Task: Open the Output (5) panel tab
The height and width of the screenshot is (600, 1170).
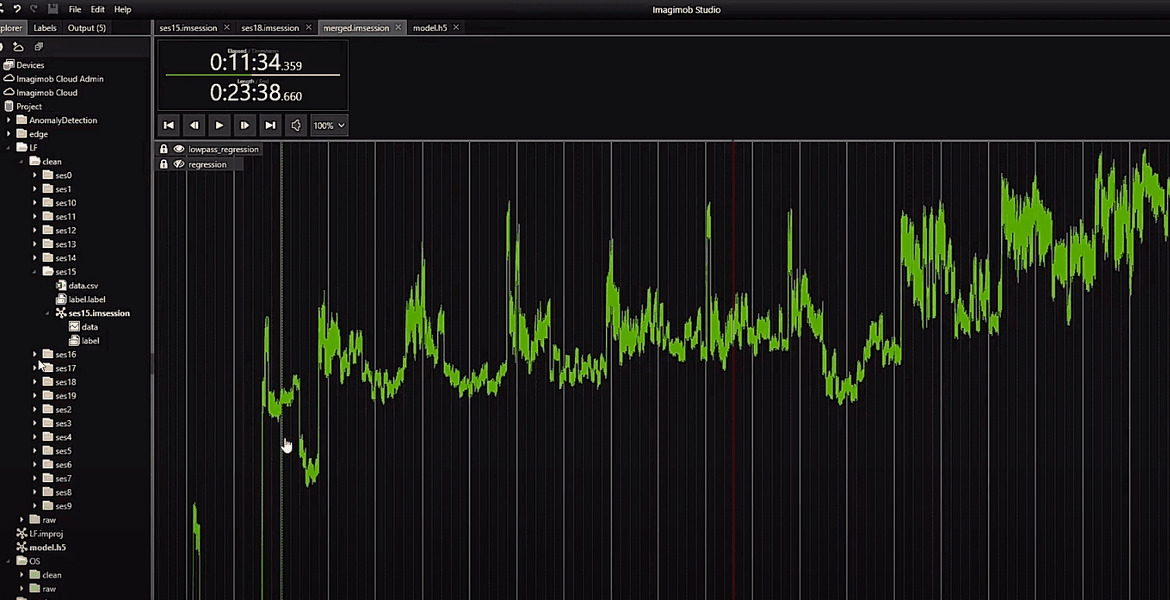Action: click(x=86, y=28)
